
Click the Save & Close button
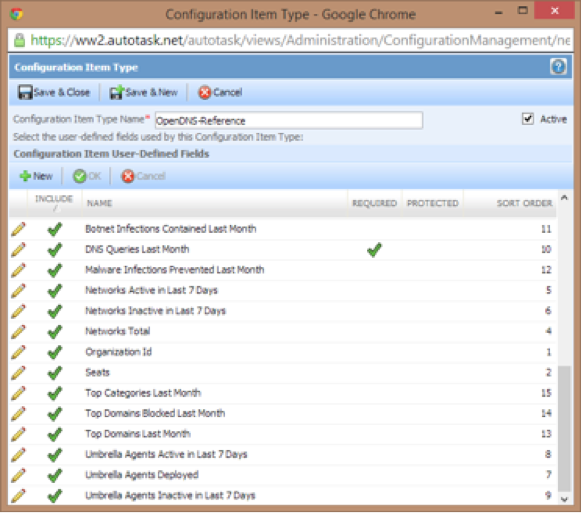point(54,92)
